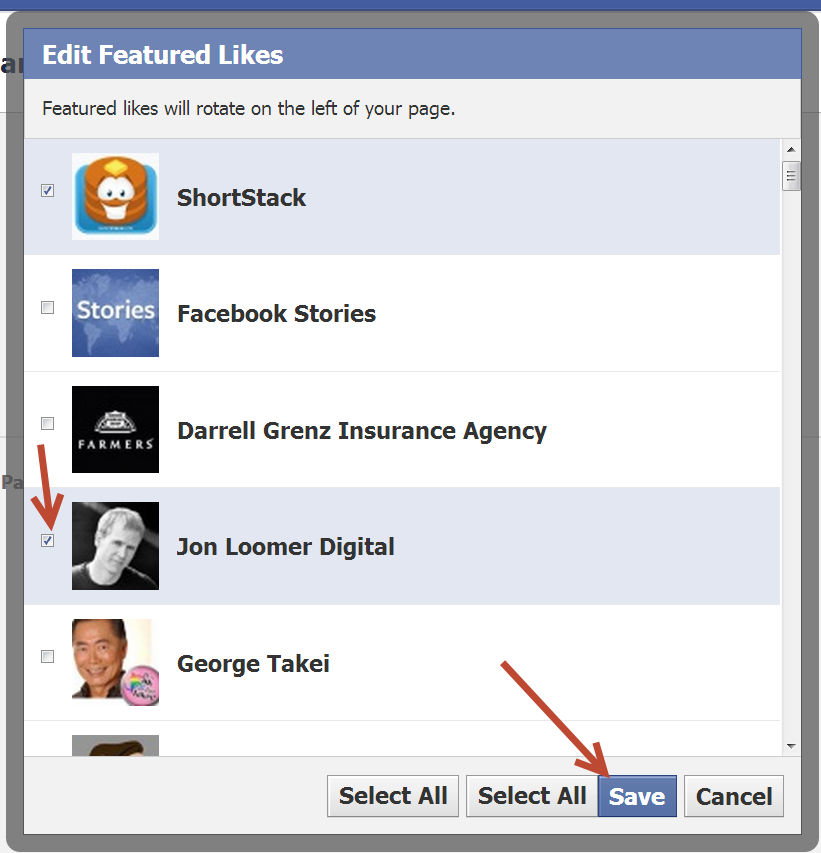Click the Jon Loomer Digital photo
Viewport: 821px width, 853px height.
[x=115, y=546]
